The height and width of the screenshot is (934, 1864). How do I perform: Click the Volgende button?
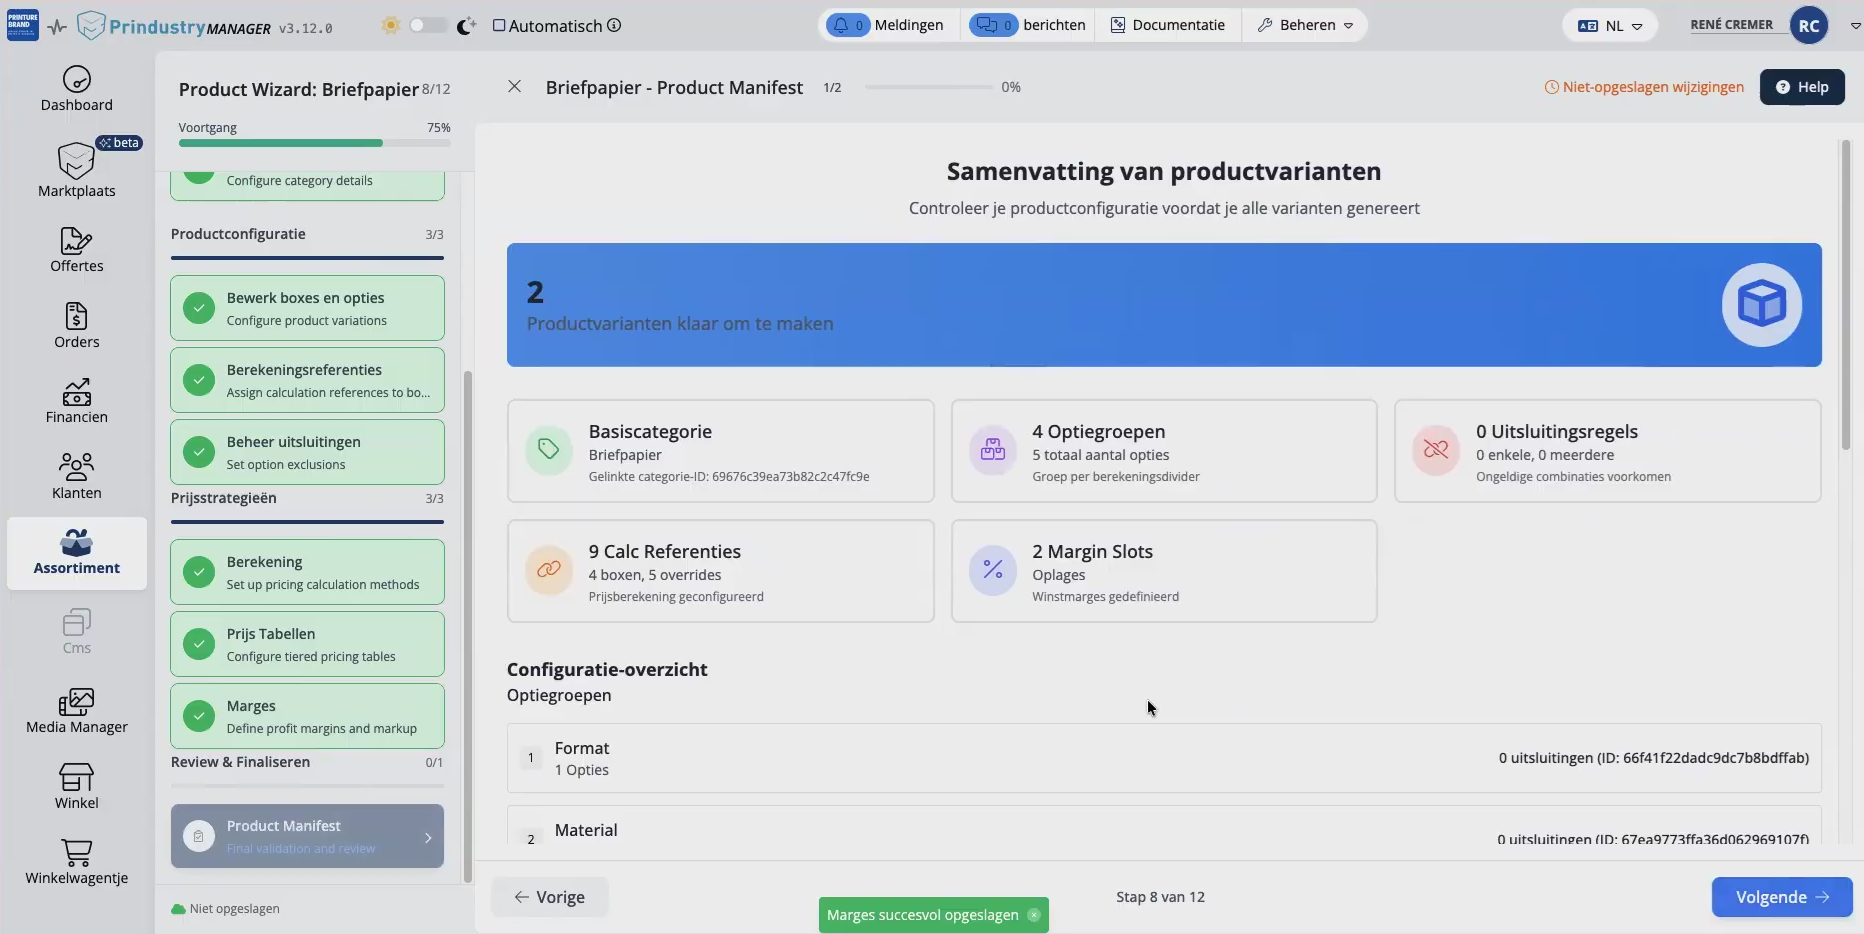pos(1780,897)
